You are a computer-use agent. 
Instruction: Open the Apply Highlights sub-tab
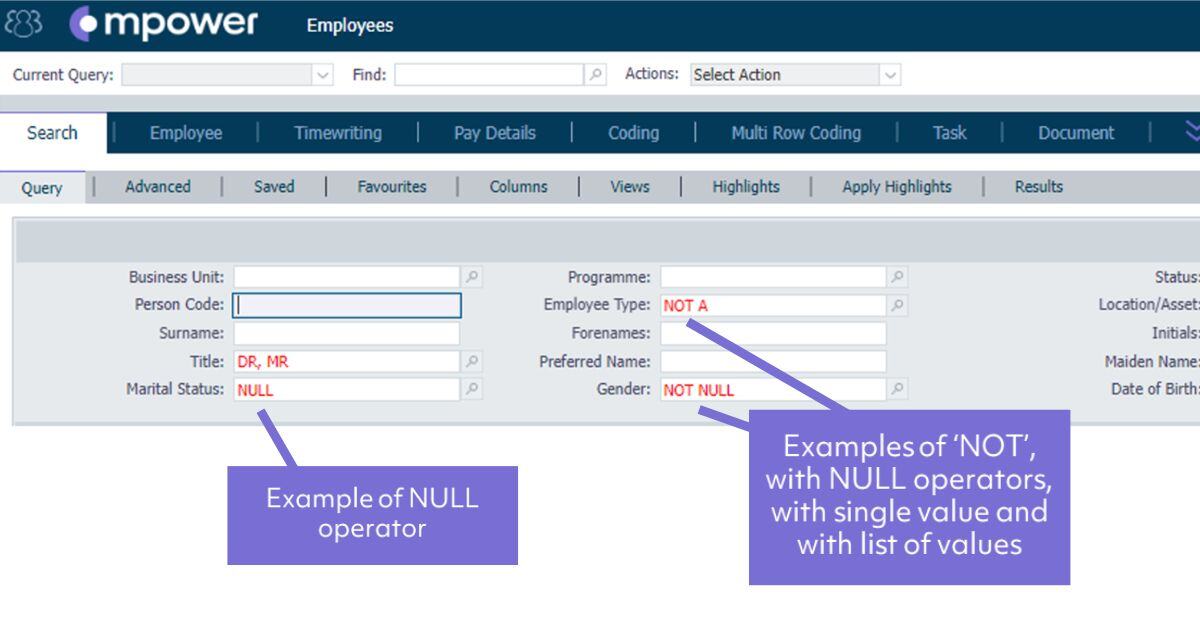click(x=896, y=187)
